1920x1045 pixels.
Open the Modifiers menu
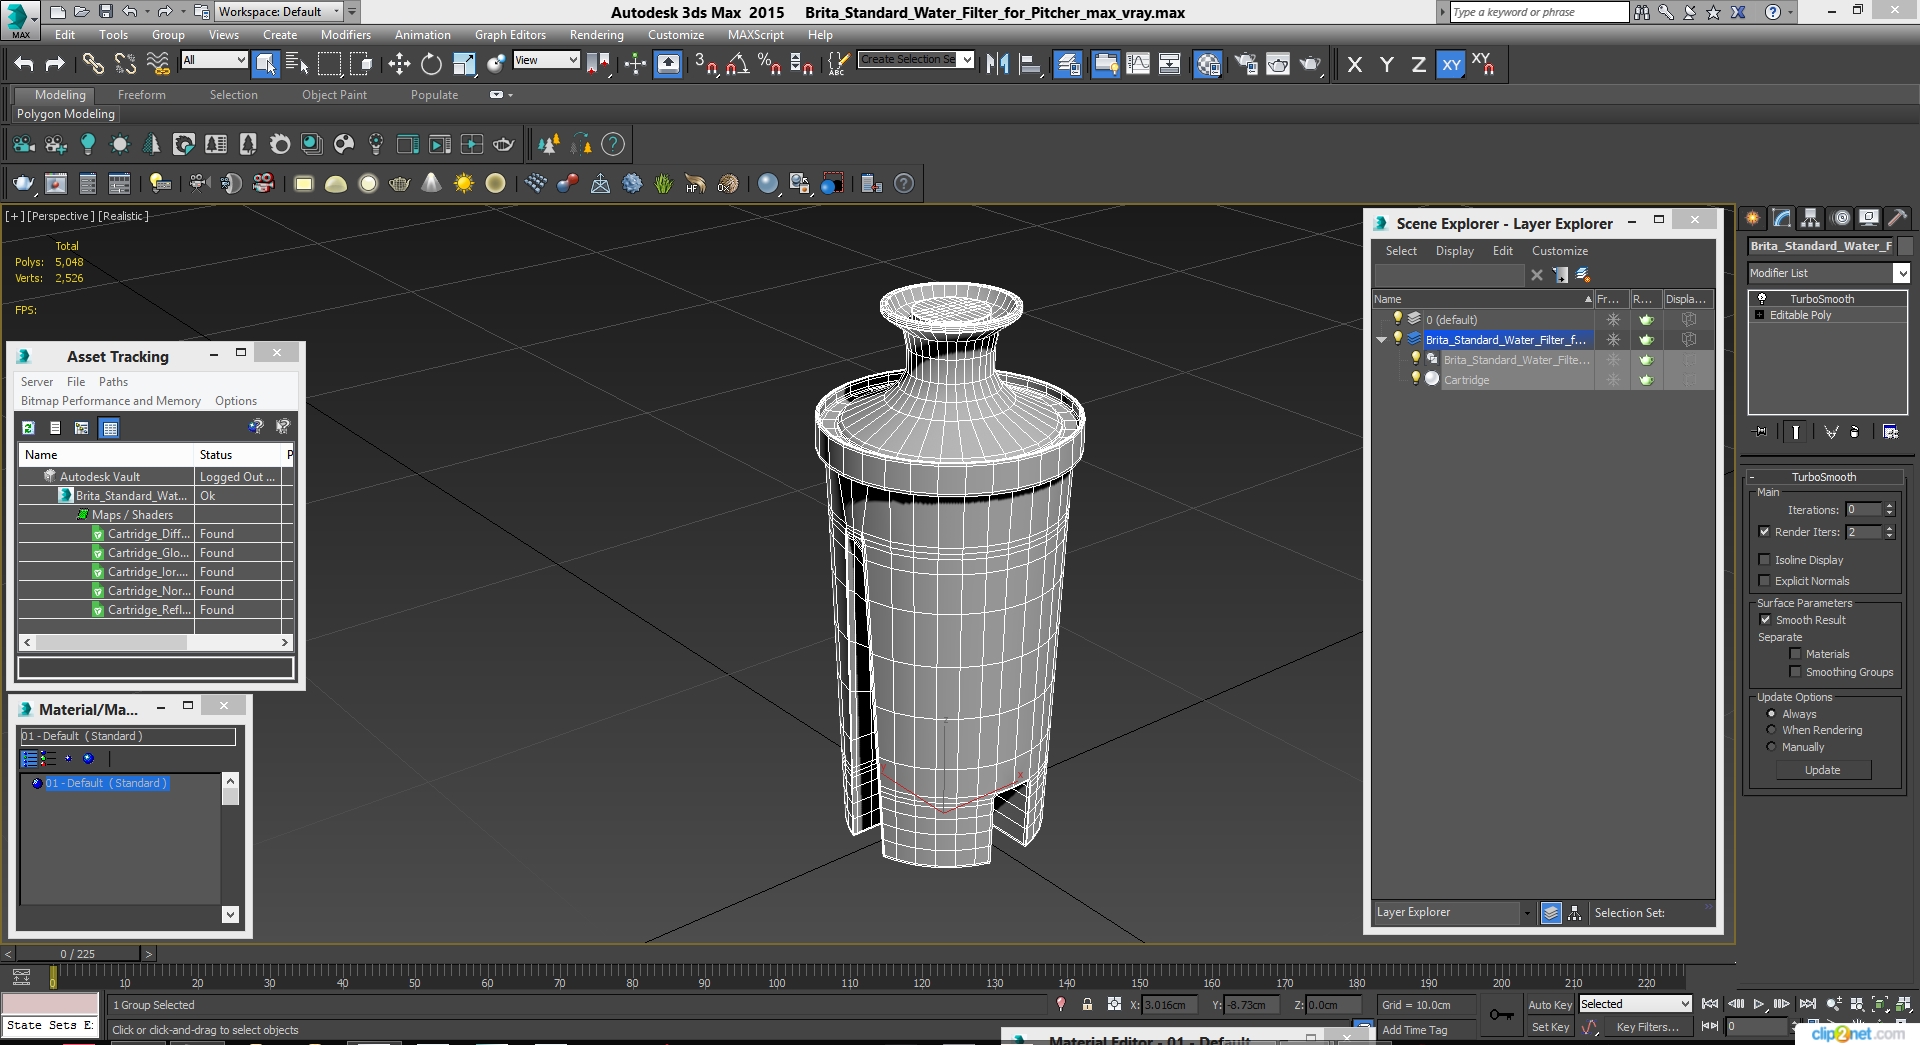(346, 34)
